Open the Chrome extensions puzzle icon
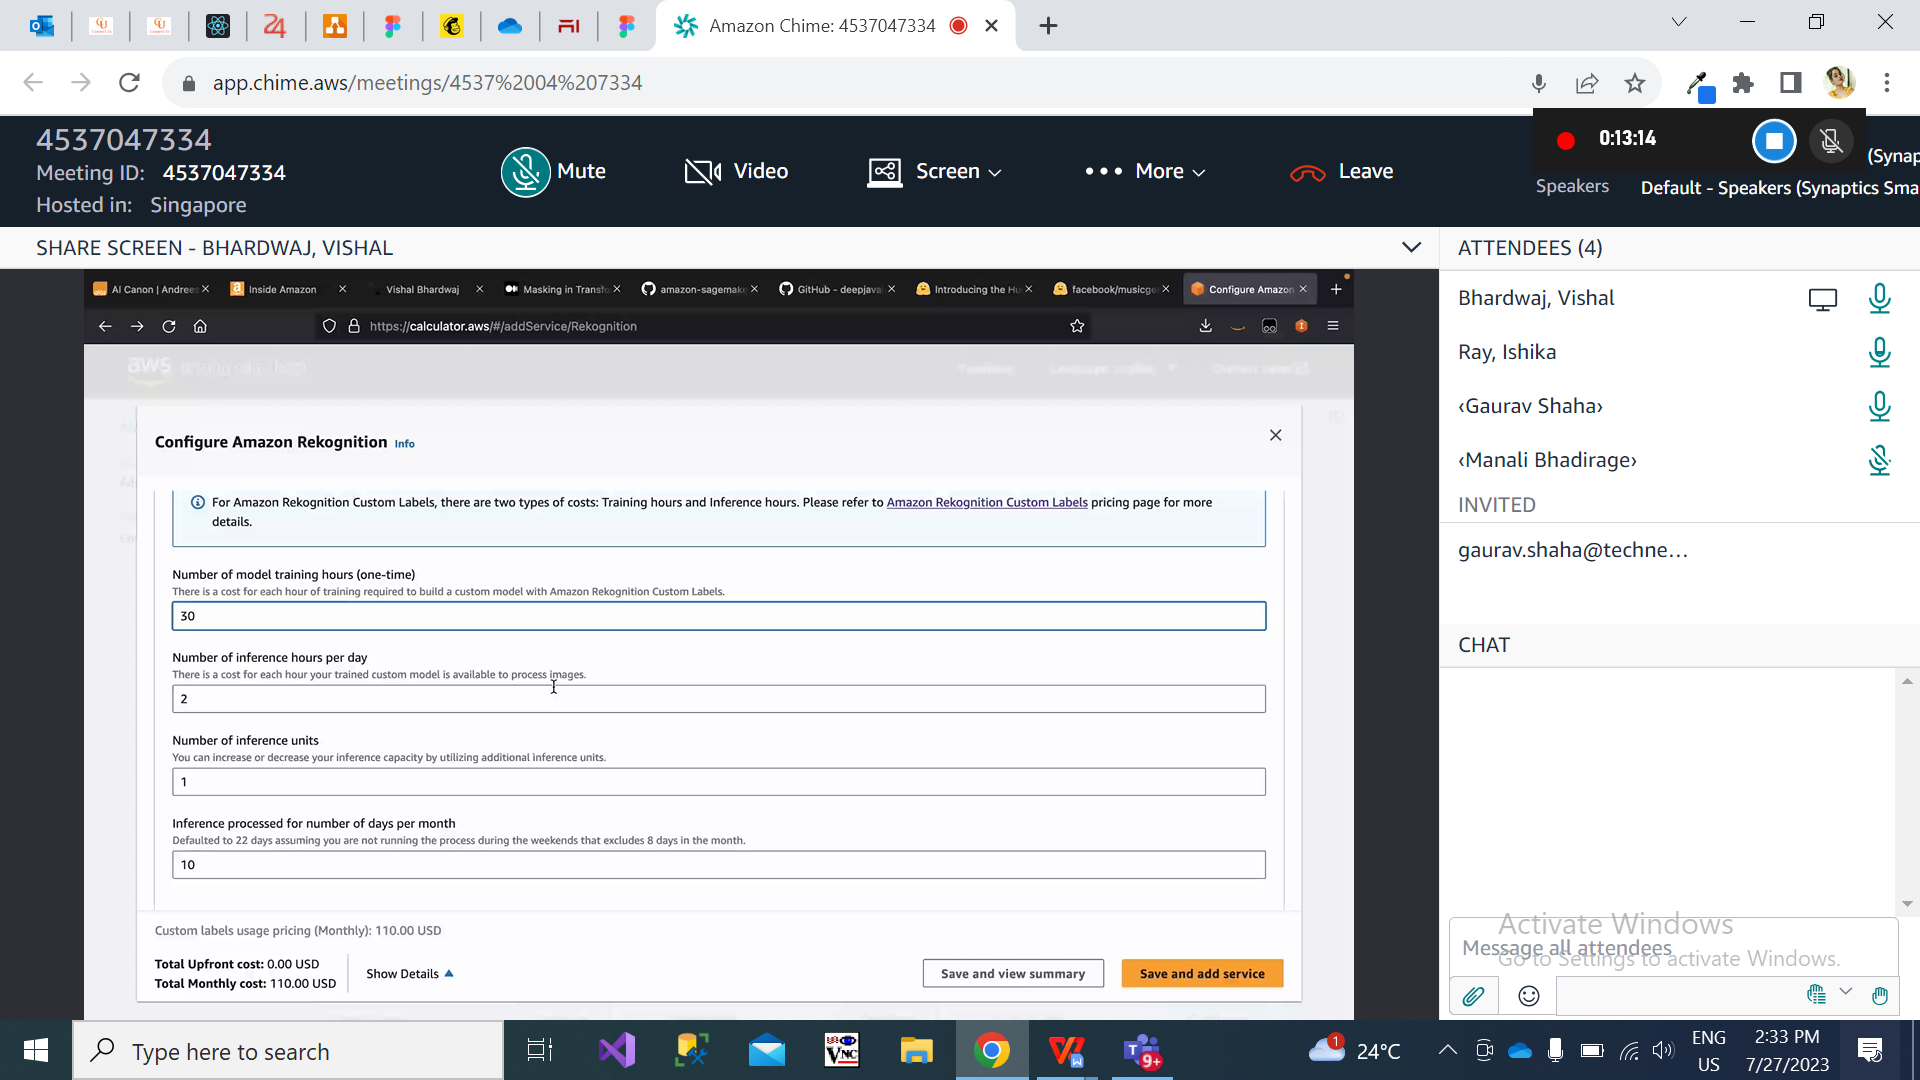 point(1743,83)
